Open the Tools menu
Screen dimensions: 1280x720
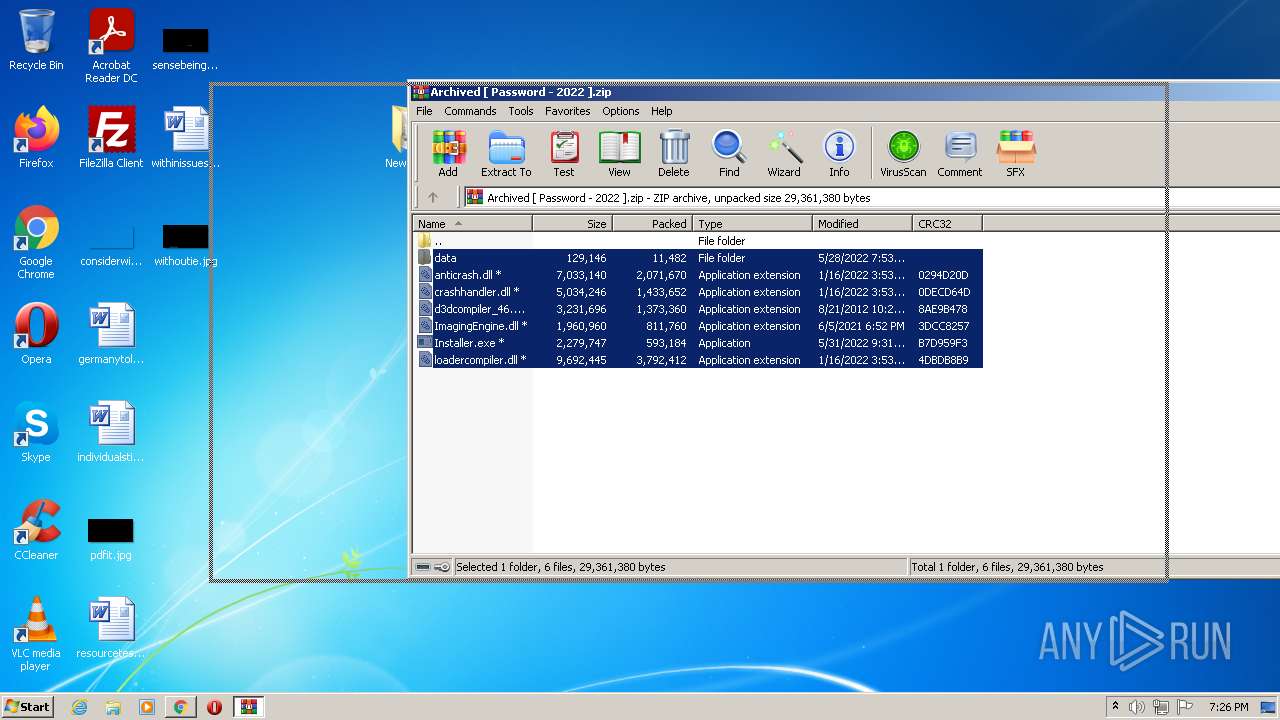click(x=521, y=111)
